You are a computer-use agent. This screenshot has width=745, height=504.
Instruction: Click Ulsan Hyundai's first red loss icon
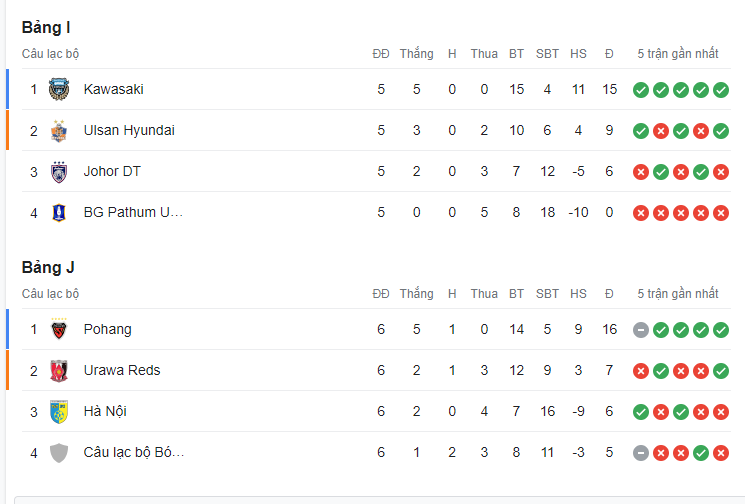click(x=661, y=131)
